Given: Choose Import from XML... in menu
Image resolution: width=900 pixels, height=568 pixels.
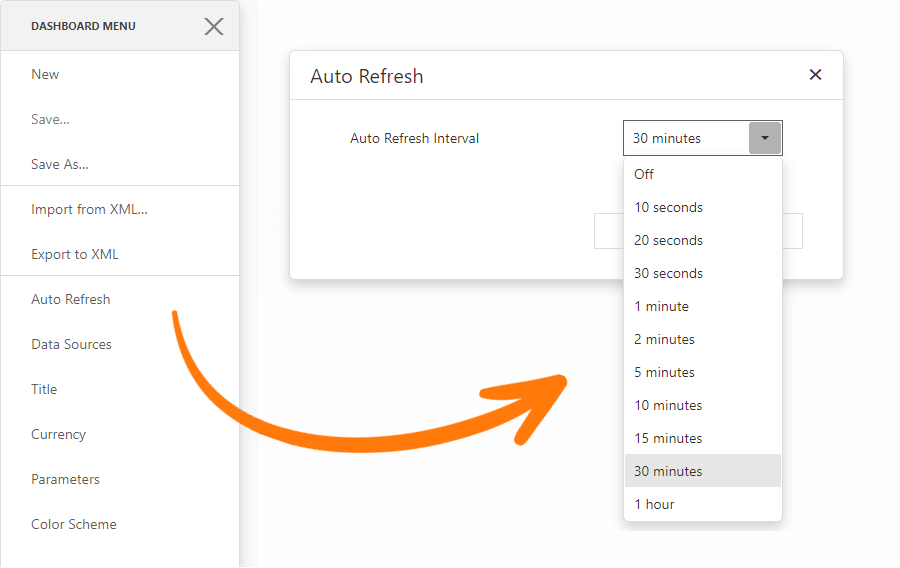Looking at the screenshot, I should [x=89, y=209].
